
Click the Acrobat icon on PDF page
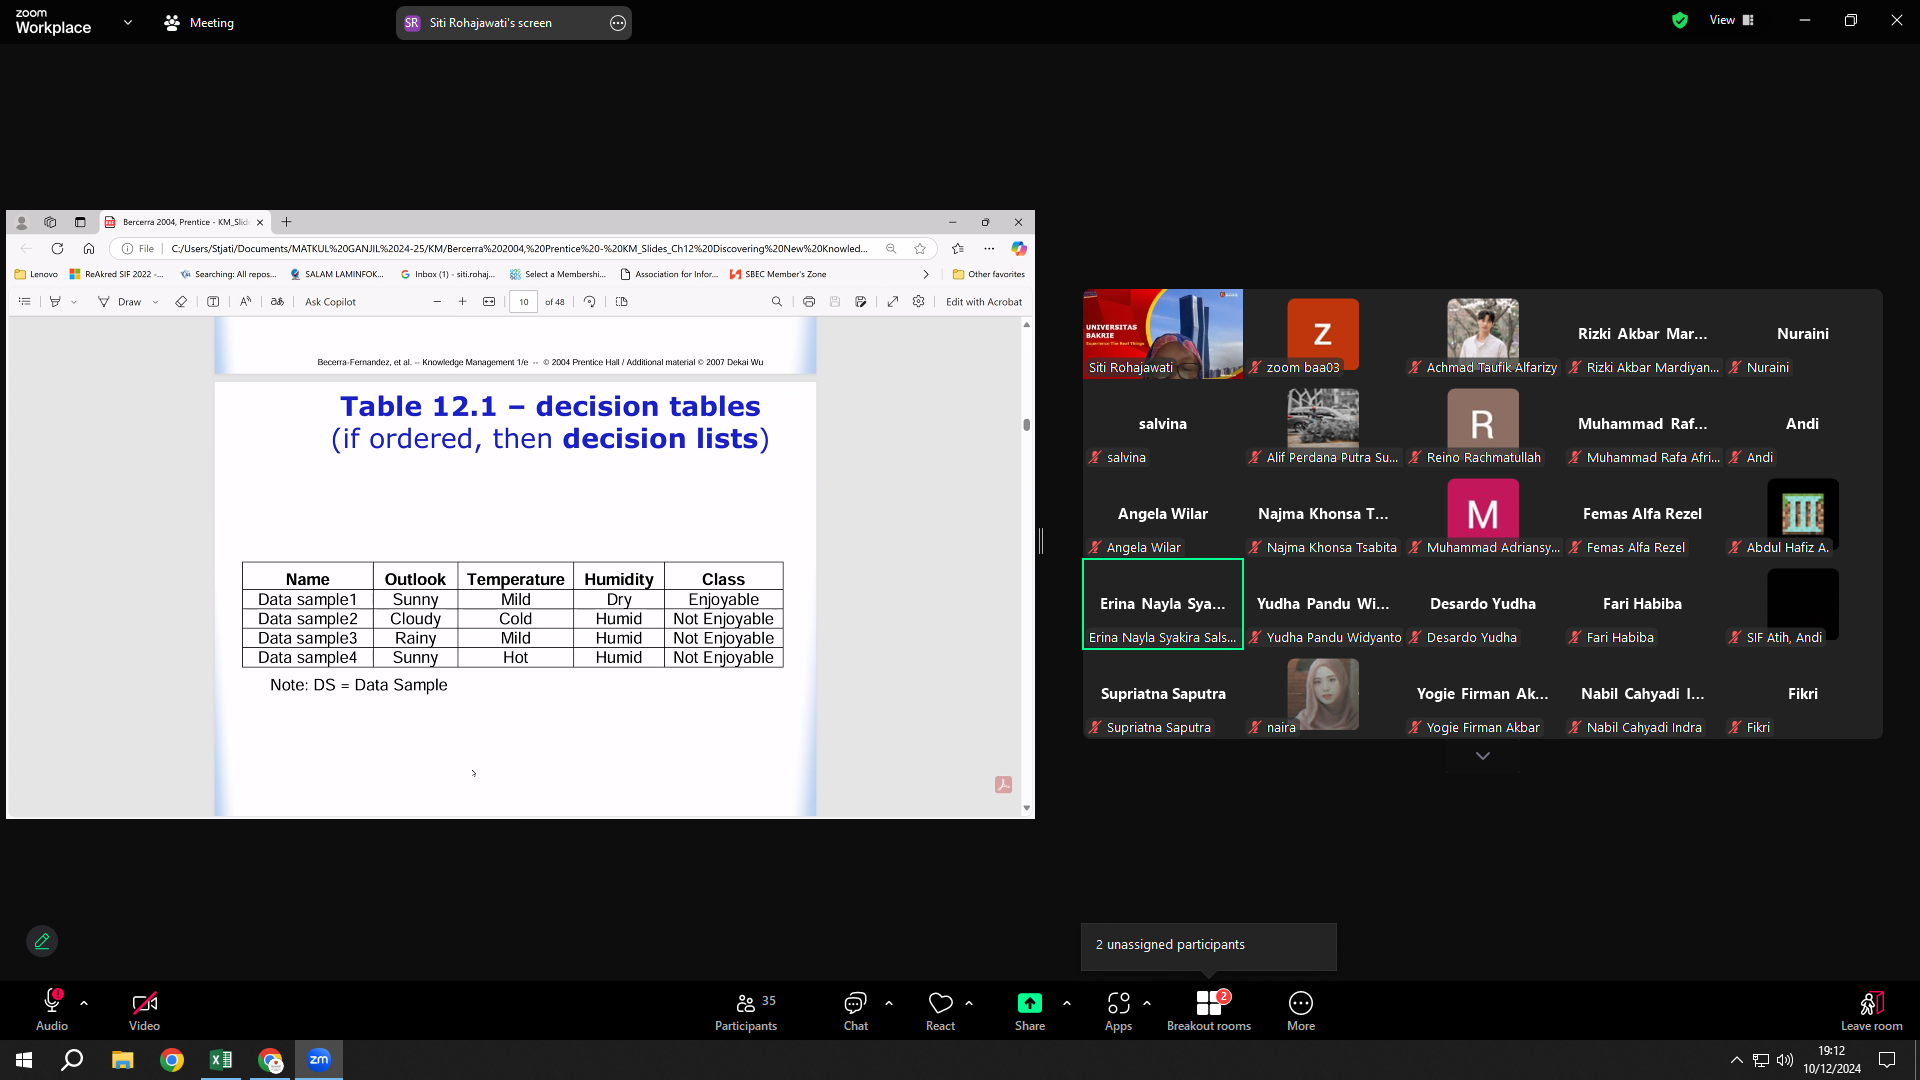[1003, 785]
